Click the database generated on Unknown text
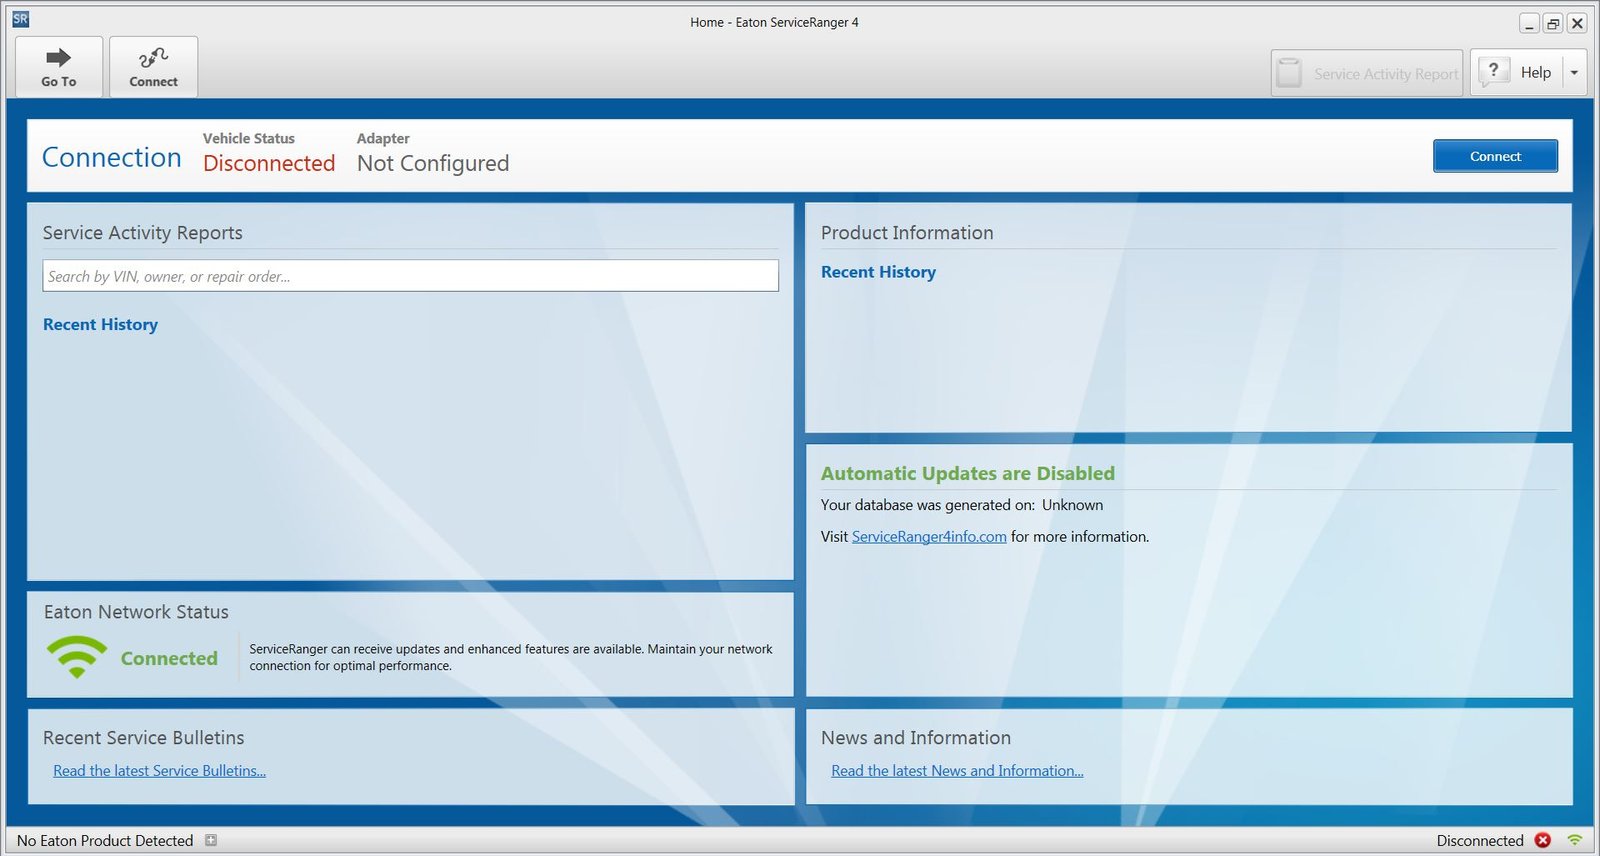 (x=962, y=505)
